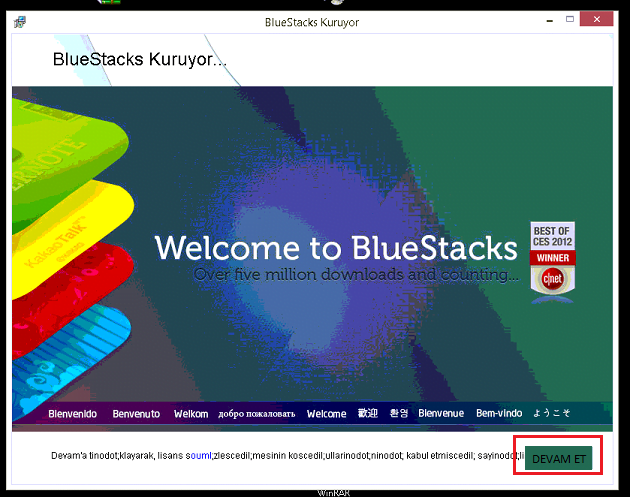Screen dimensions: 630x497
Task: Click the Japanese 'ようこそ' greeting
Action: pos(552,413)
